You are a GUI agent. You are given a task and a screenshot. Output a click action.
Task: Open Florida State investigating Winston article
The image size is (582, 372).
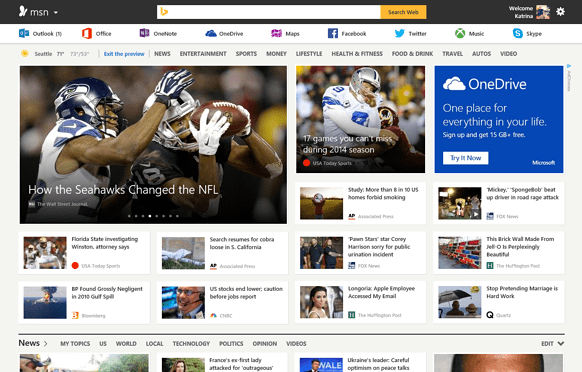click(x=84, y=252)
